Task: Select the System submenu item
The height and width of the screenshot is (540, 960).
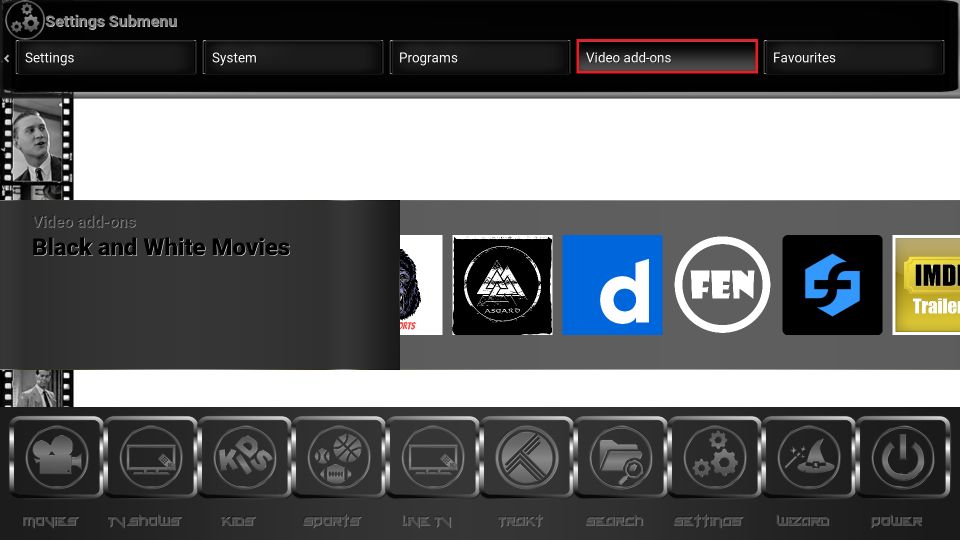Action: (x=293, y=58)
